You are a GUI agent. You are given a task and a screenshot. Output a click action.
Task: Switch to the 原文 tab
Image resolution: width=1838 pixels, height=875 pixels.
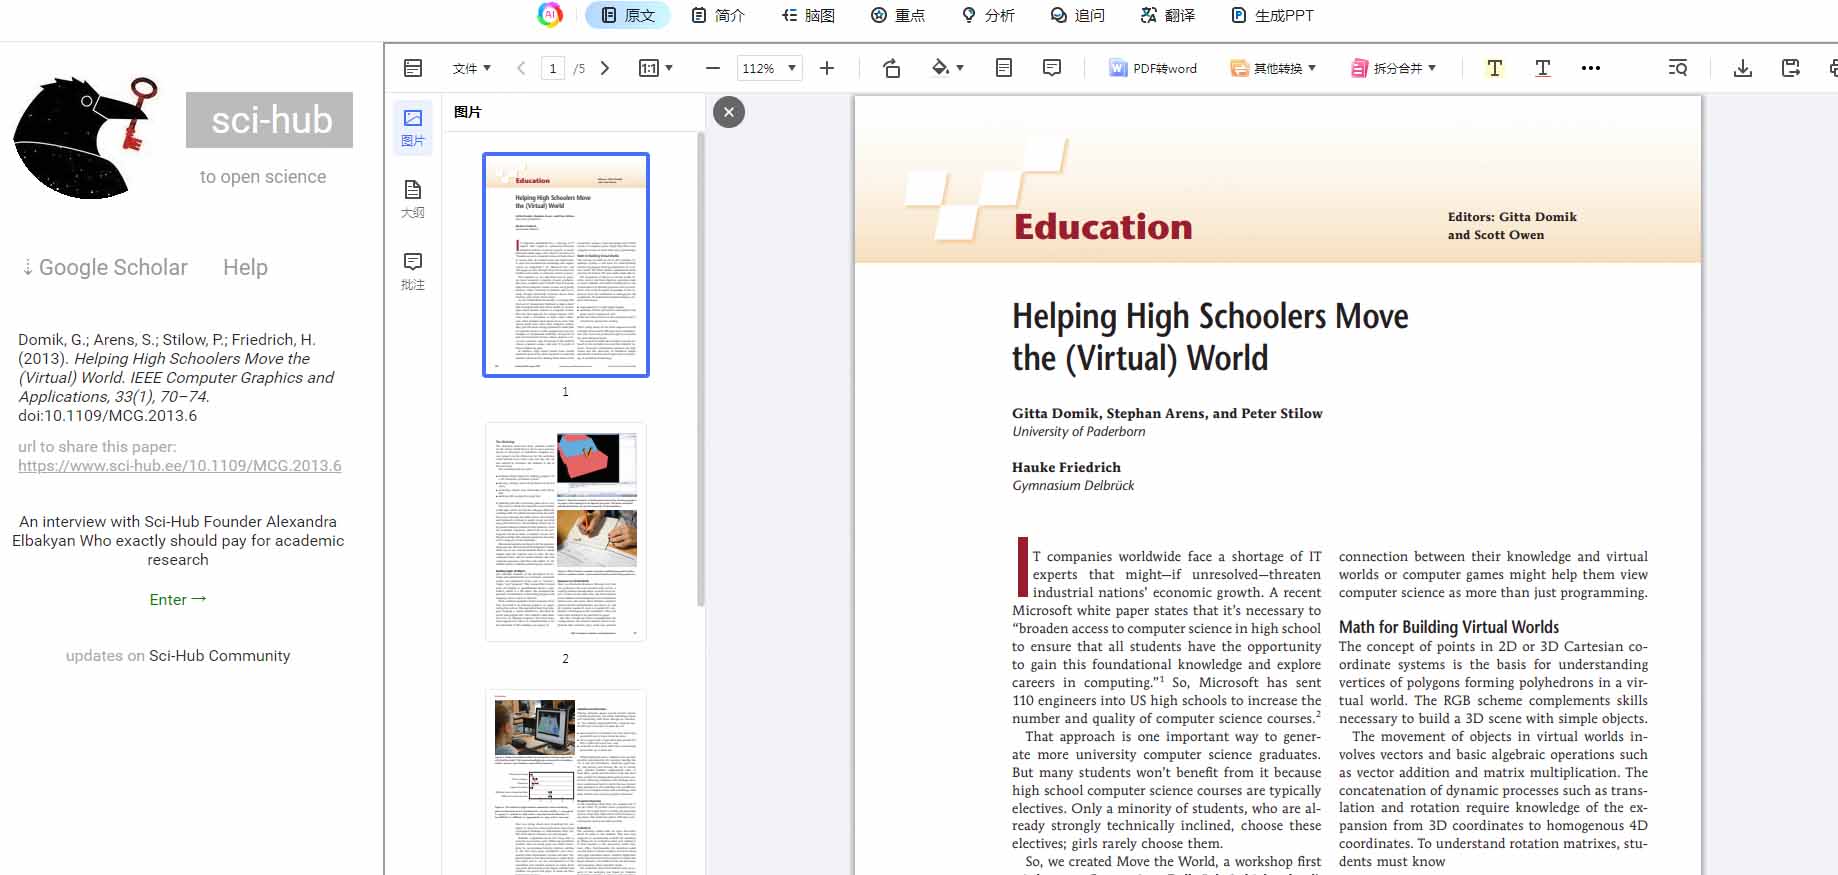628,15
